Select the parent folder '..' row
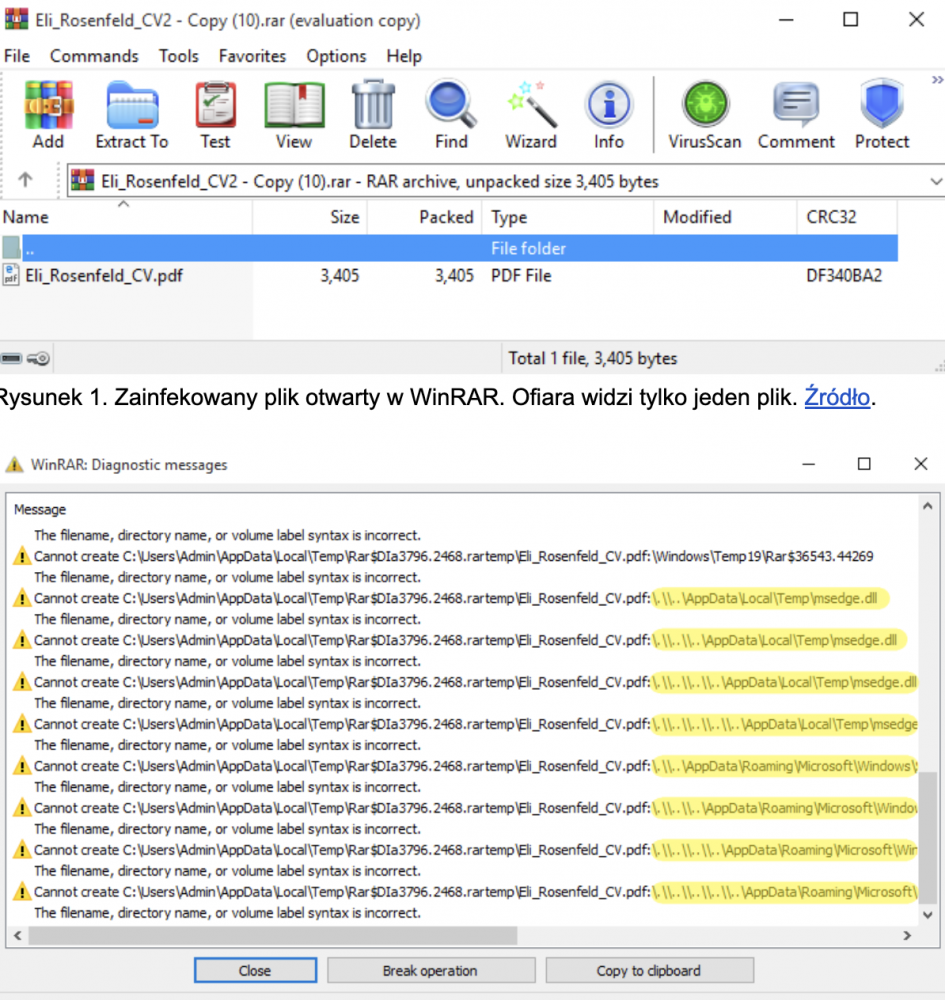Screen dimensions: 945x1000 (x=449, y=248)
